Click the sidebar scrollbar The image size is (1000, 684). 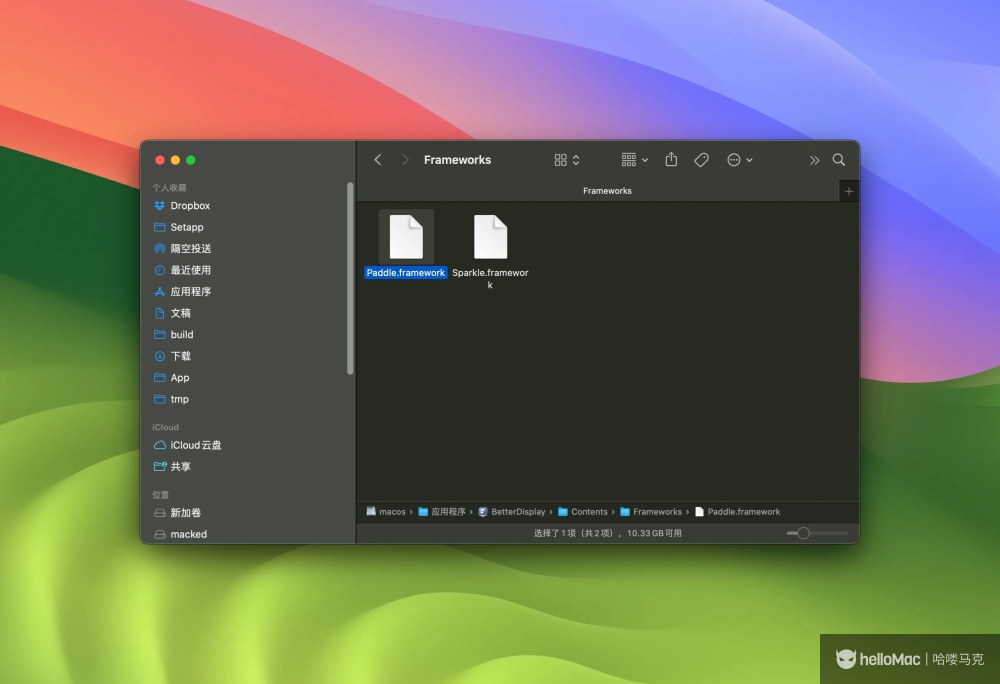[x=350, y=278]
